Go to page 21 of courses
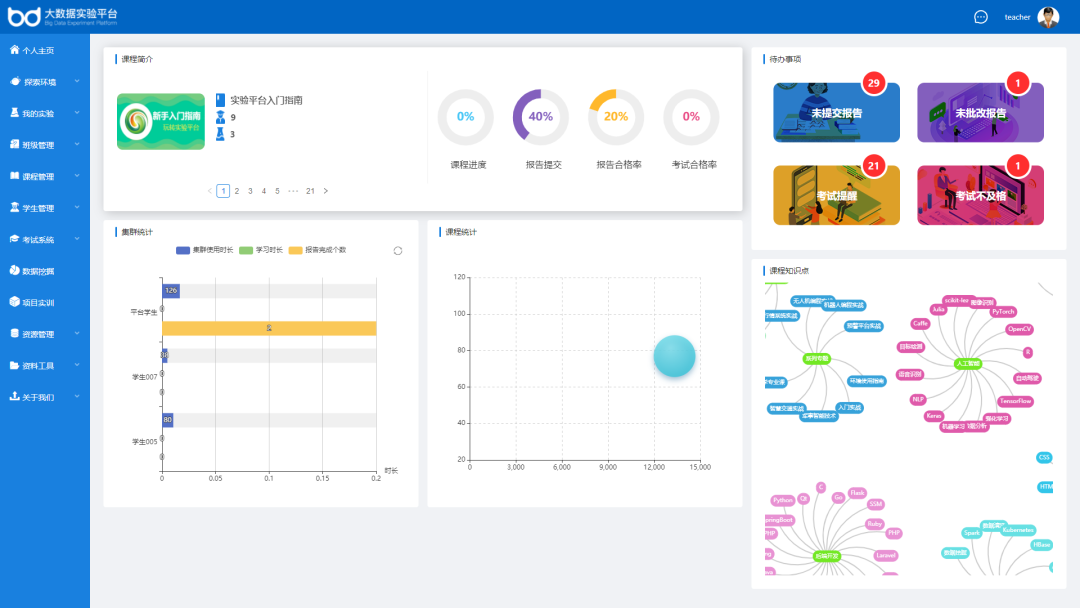The width and height of the screenshot is (1080, 608). coord(311,191)
